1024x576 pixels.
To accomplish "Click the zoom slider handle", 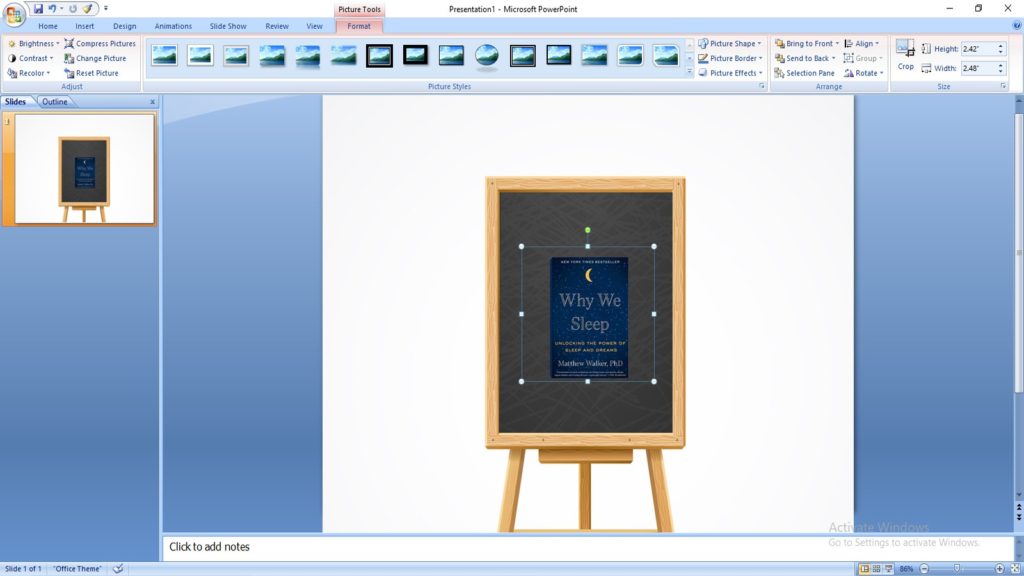I will (x=957, y=569).
